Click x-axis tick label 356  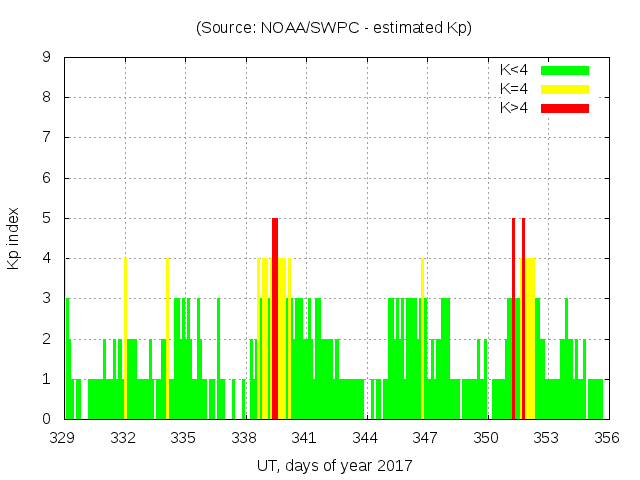pos(606,438)
